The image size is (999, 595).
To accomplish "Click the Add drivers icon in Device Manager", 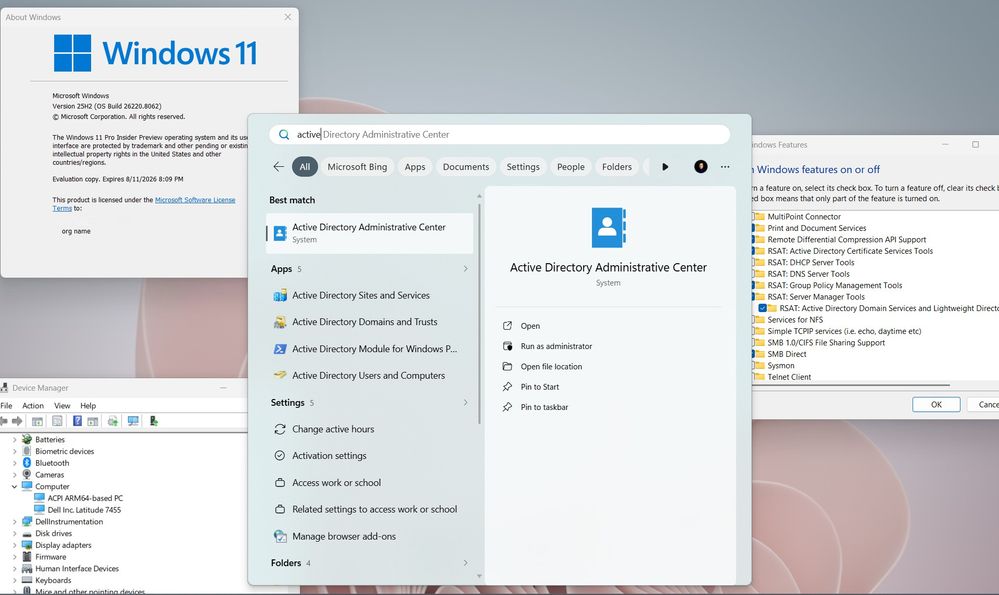I will [154, 421].
